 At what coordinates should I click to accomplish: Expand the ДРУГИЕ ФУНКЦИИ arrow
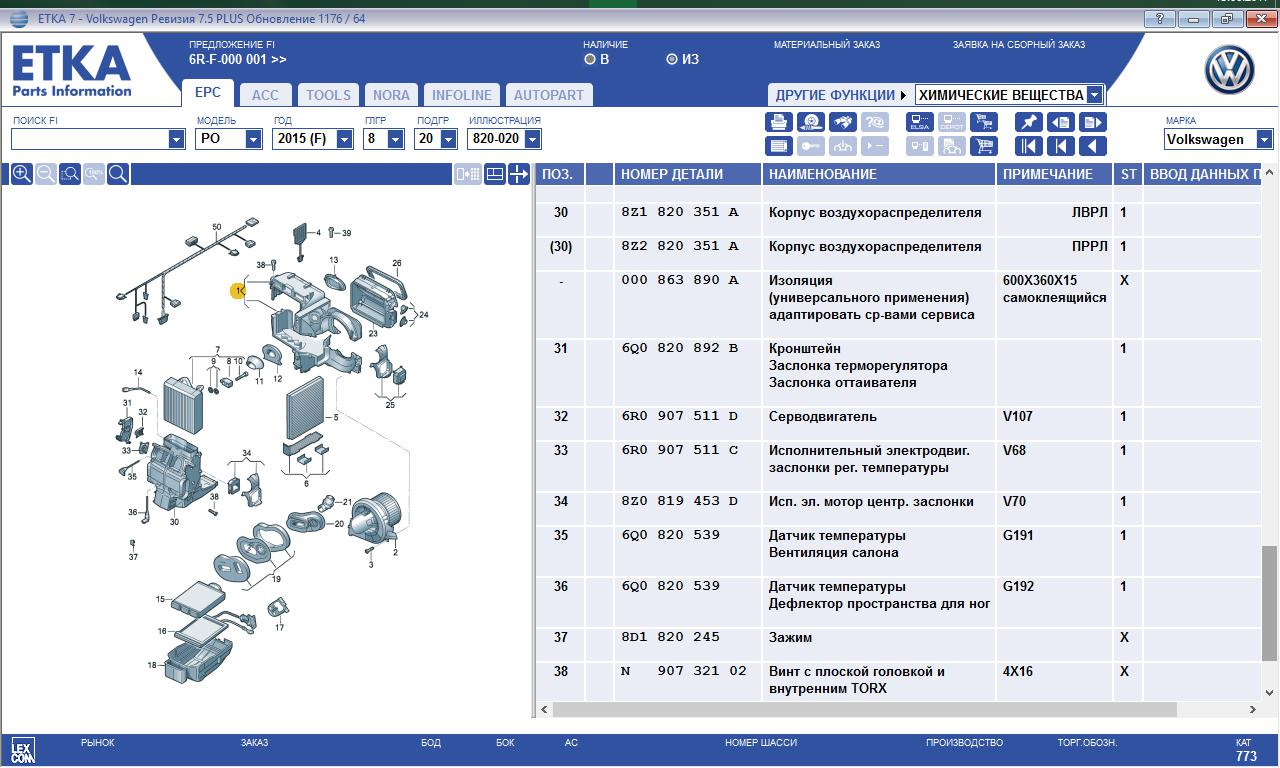pyautogui.click(x=903, y=95)
